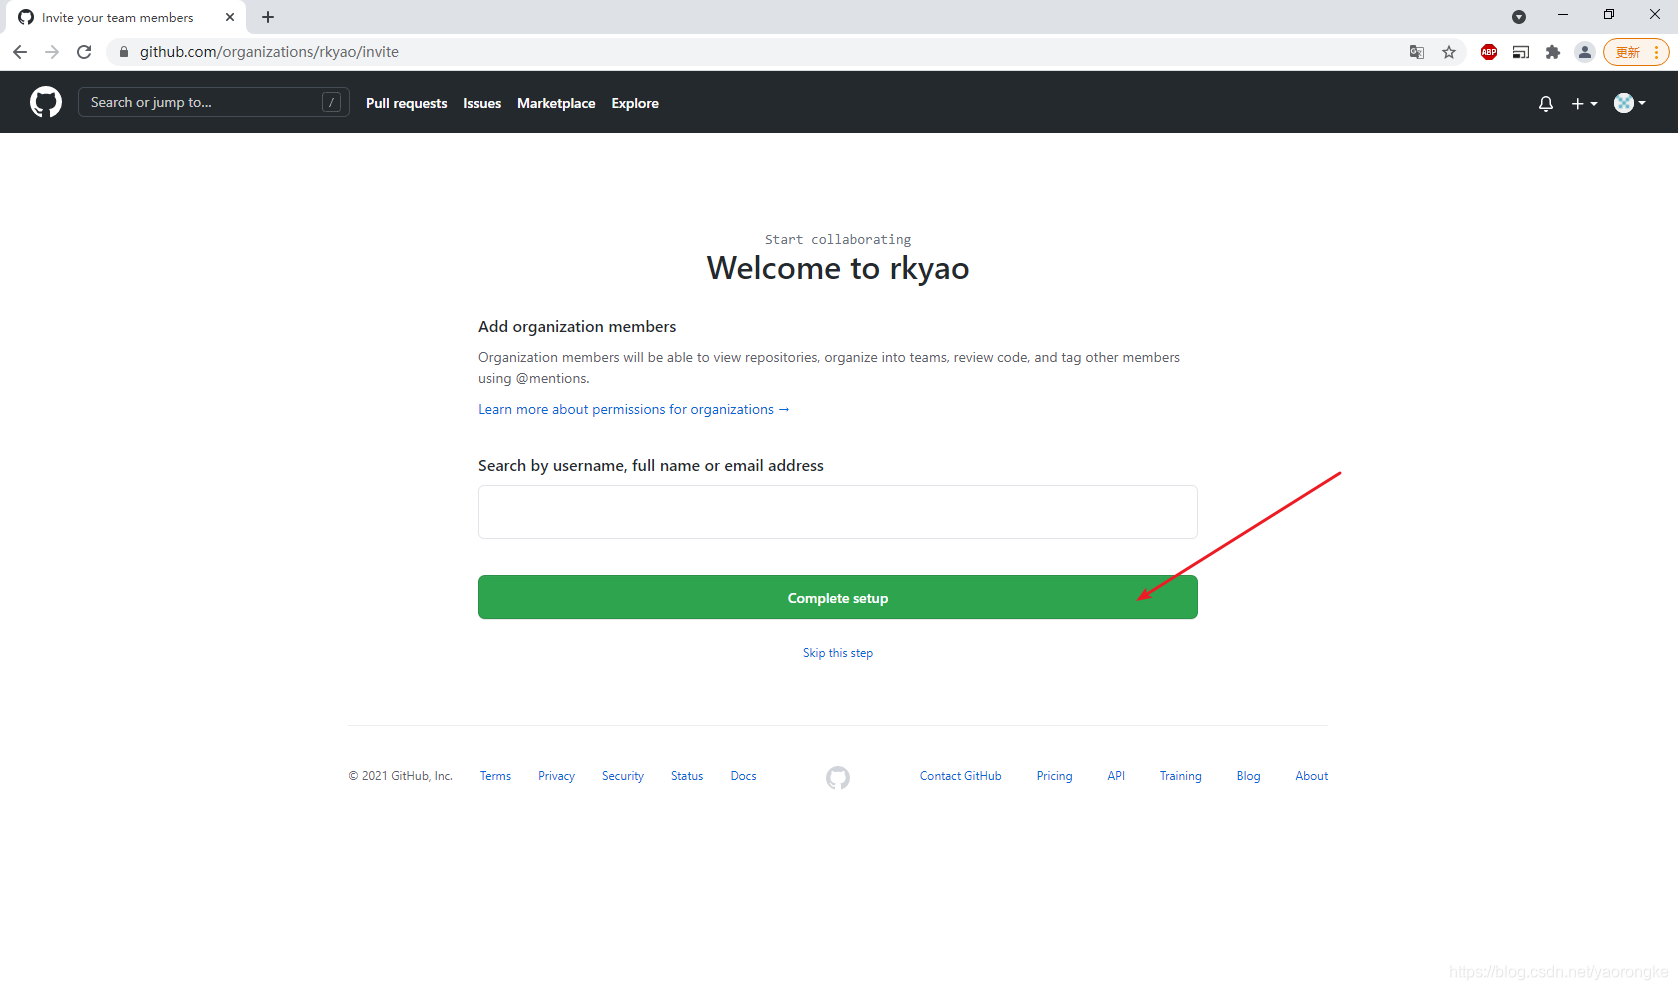
Task: Close the 'Invite your team members' tab
Action: coord(230,17)
